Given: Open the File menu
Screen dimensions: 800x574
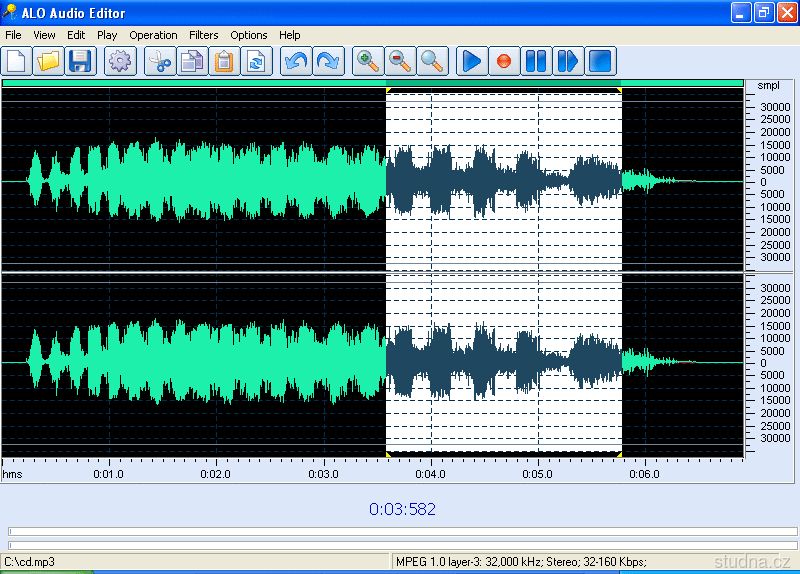Looking at the screenshot, I should (x=13, y=35).
